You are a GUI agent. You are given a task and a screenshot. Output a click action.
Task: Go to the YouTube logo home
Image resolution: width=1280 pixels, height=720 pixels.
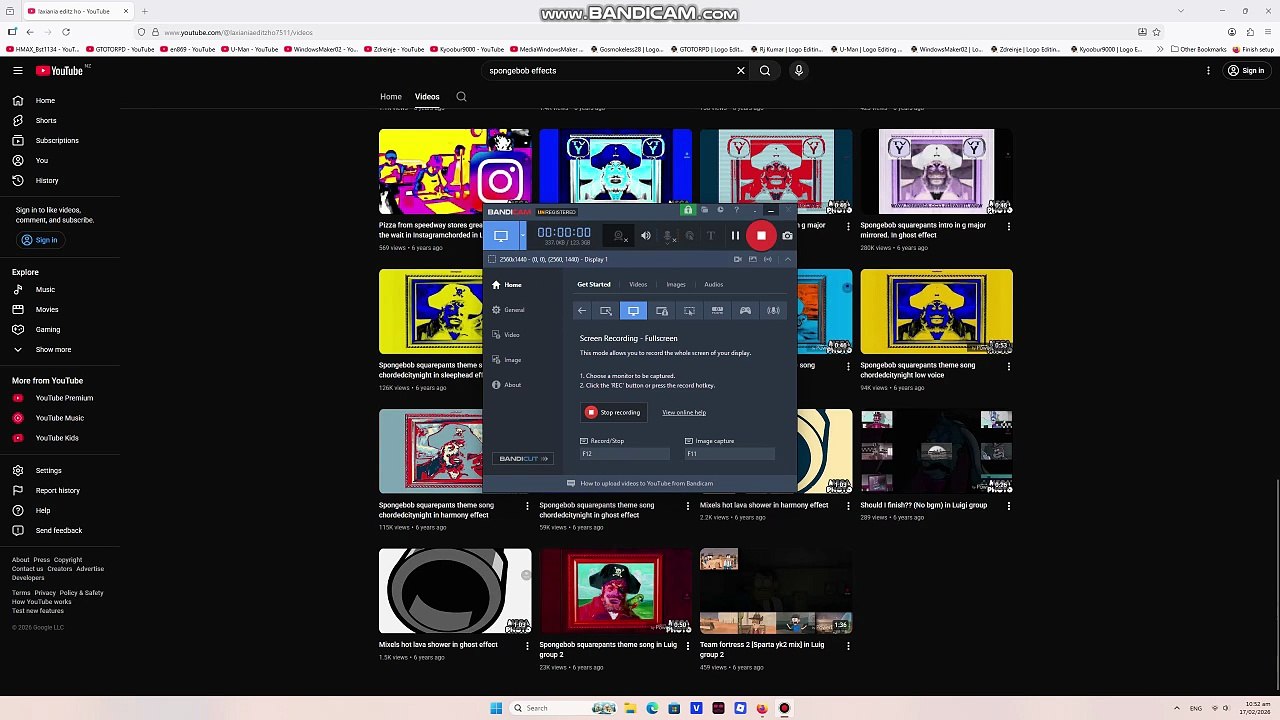(62, 71)
